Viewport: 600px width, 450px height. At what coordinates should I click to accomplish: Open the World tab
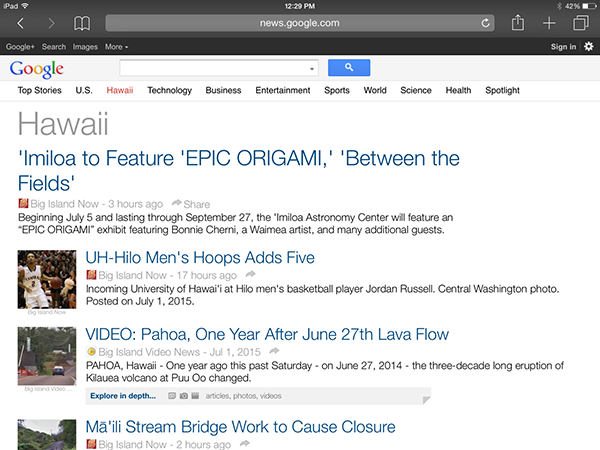pos(375,90)
